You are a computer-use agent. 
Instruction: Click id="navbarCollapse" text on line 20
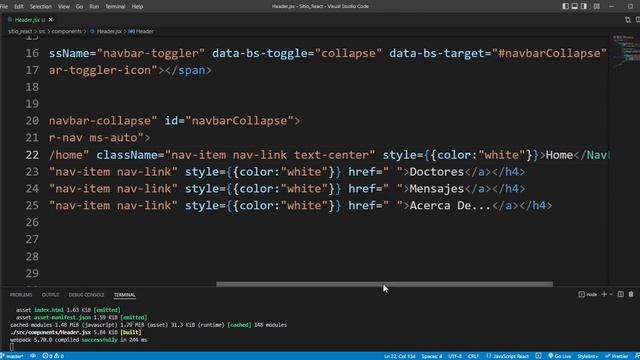click(x=229, y=121)
